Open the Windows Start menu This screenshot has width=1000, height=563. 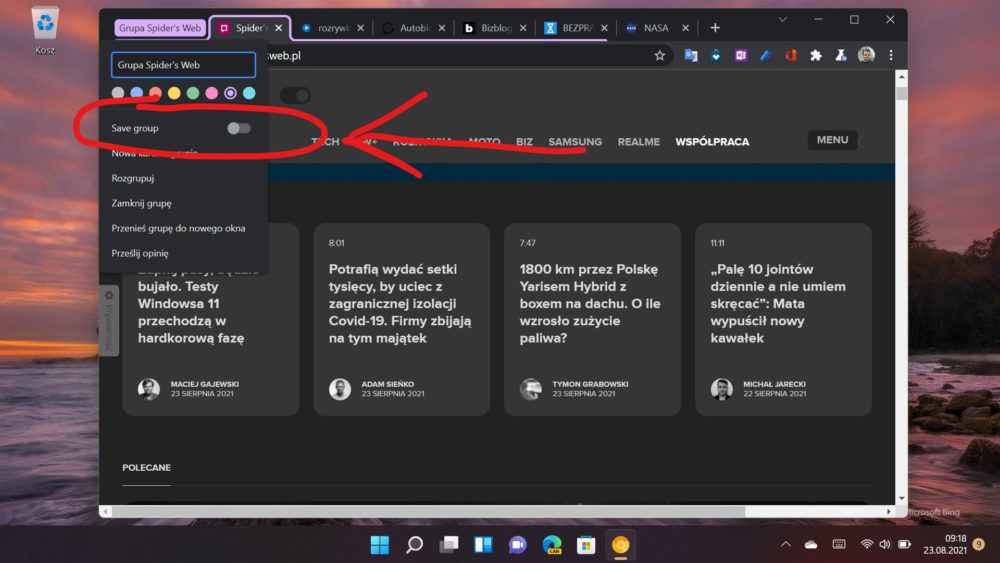coord(380,545)
